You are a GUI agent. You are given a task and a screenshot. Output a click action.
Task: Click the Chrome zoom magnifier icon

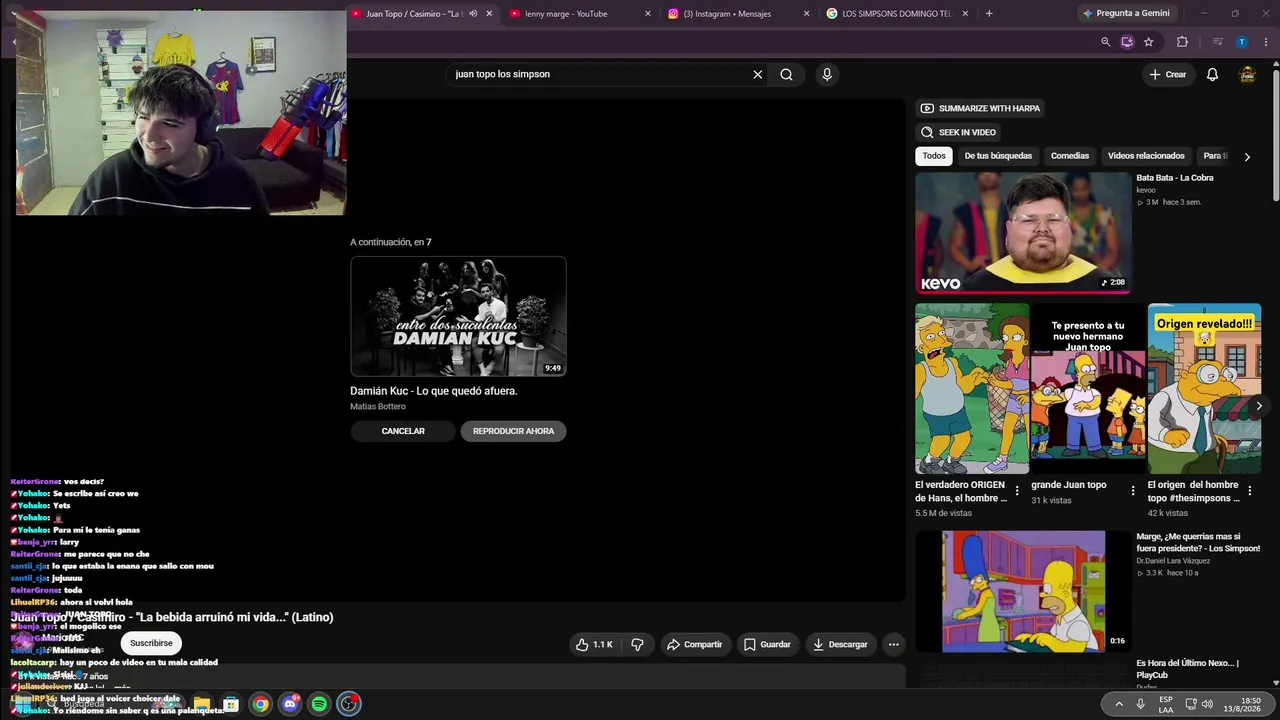tap(1105, 42)
